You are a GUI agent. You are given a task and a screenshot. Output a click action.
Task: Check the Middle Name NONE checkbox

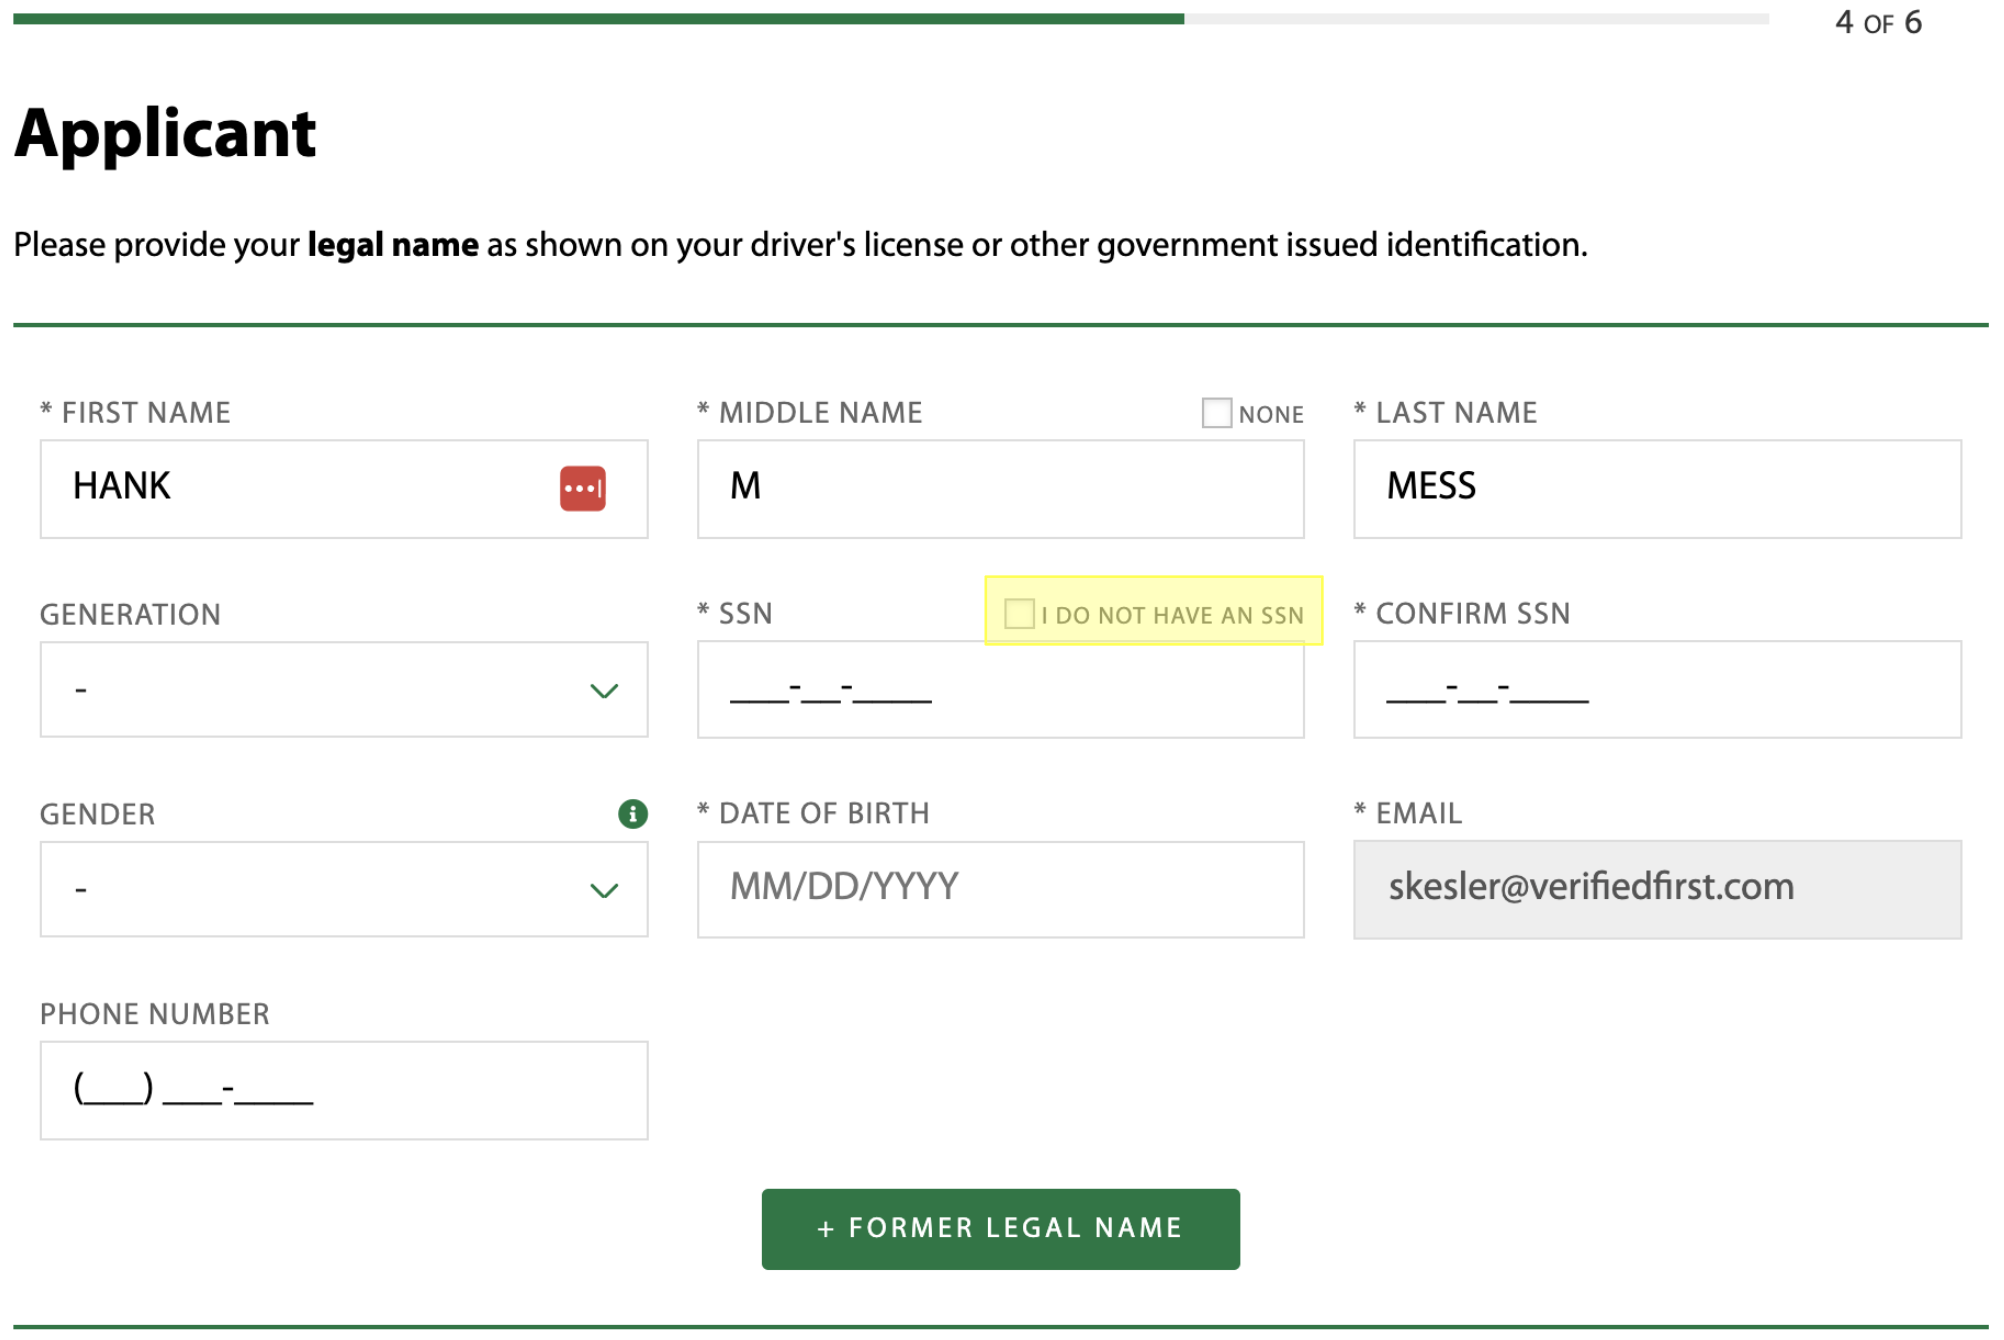pyautogui.click(x=1216, y=413)
